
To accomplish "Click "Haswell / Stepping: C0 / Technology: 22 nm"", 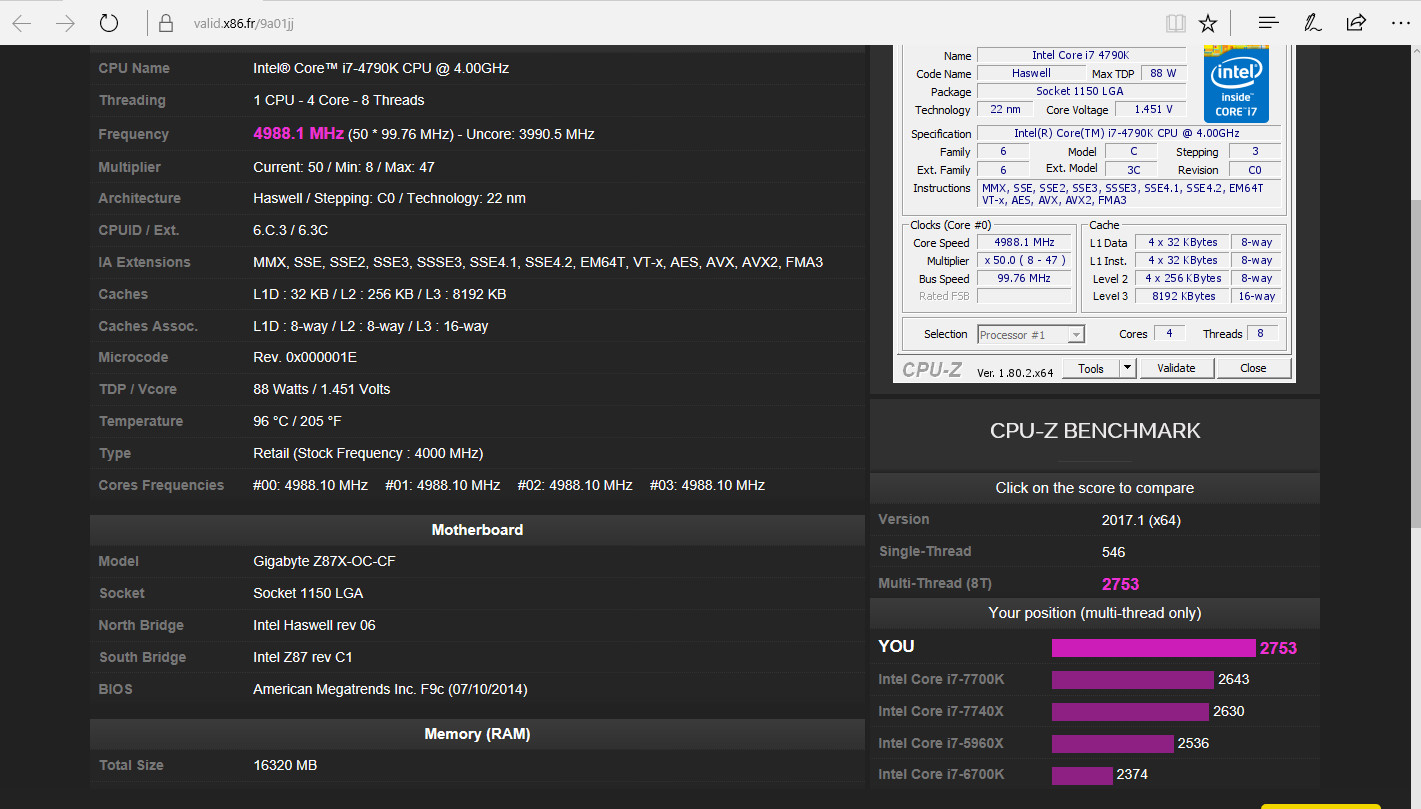I will coord(389,198).
